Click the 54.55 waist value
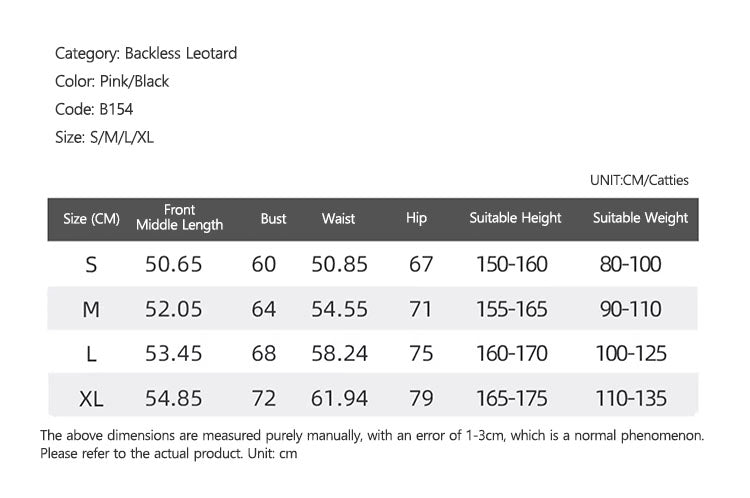This screenshot has width=750, height=498. click(x=340, y=309)
